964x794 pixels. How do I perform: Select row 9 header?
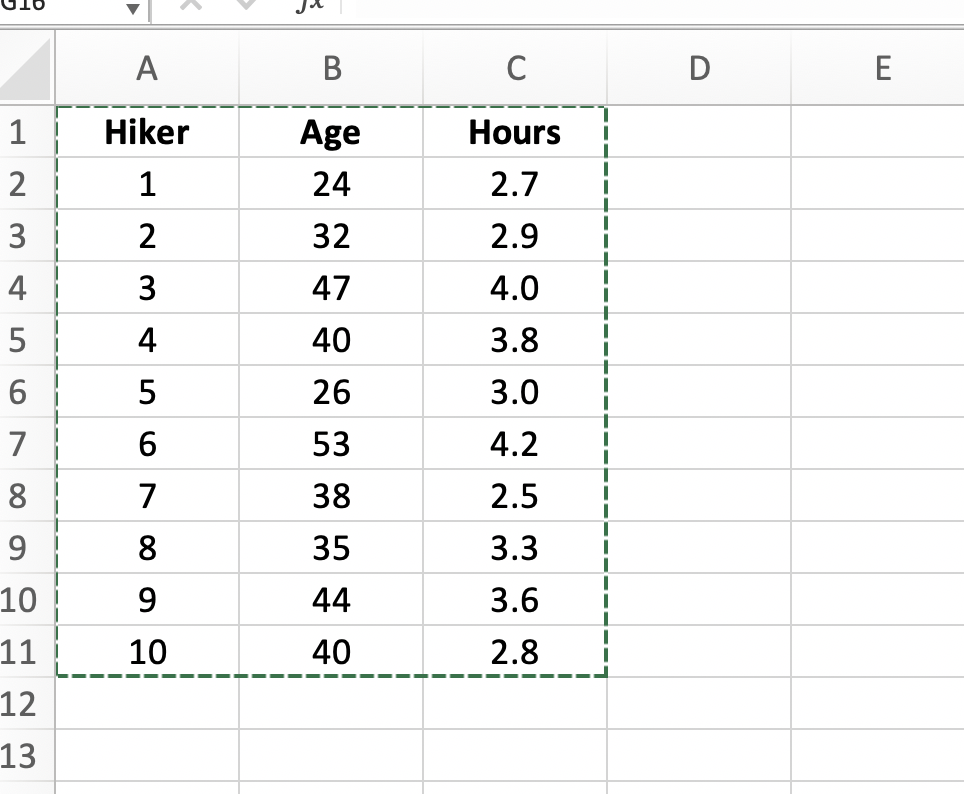[27, 547]
